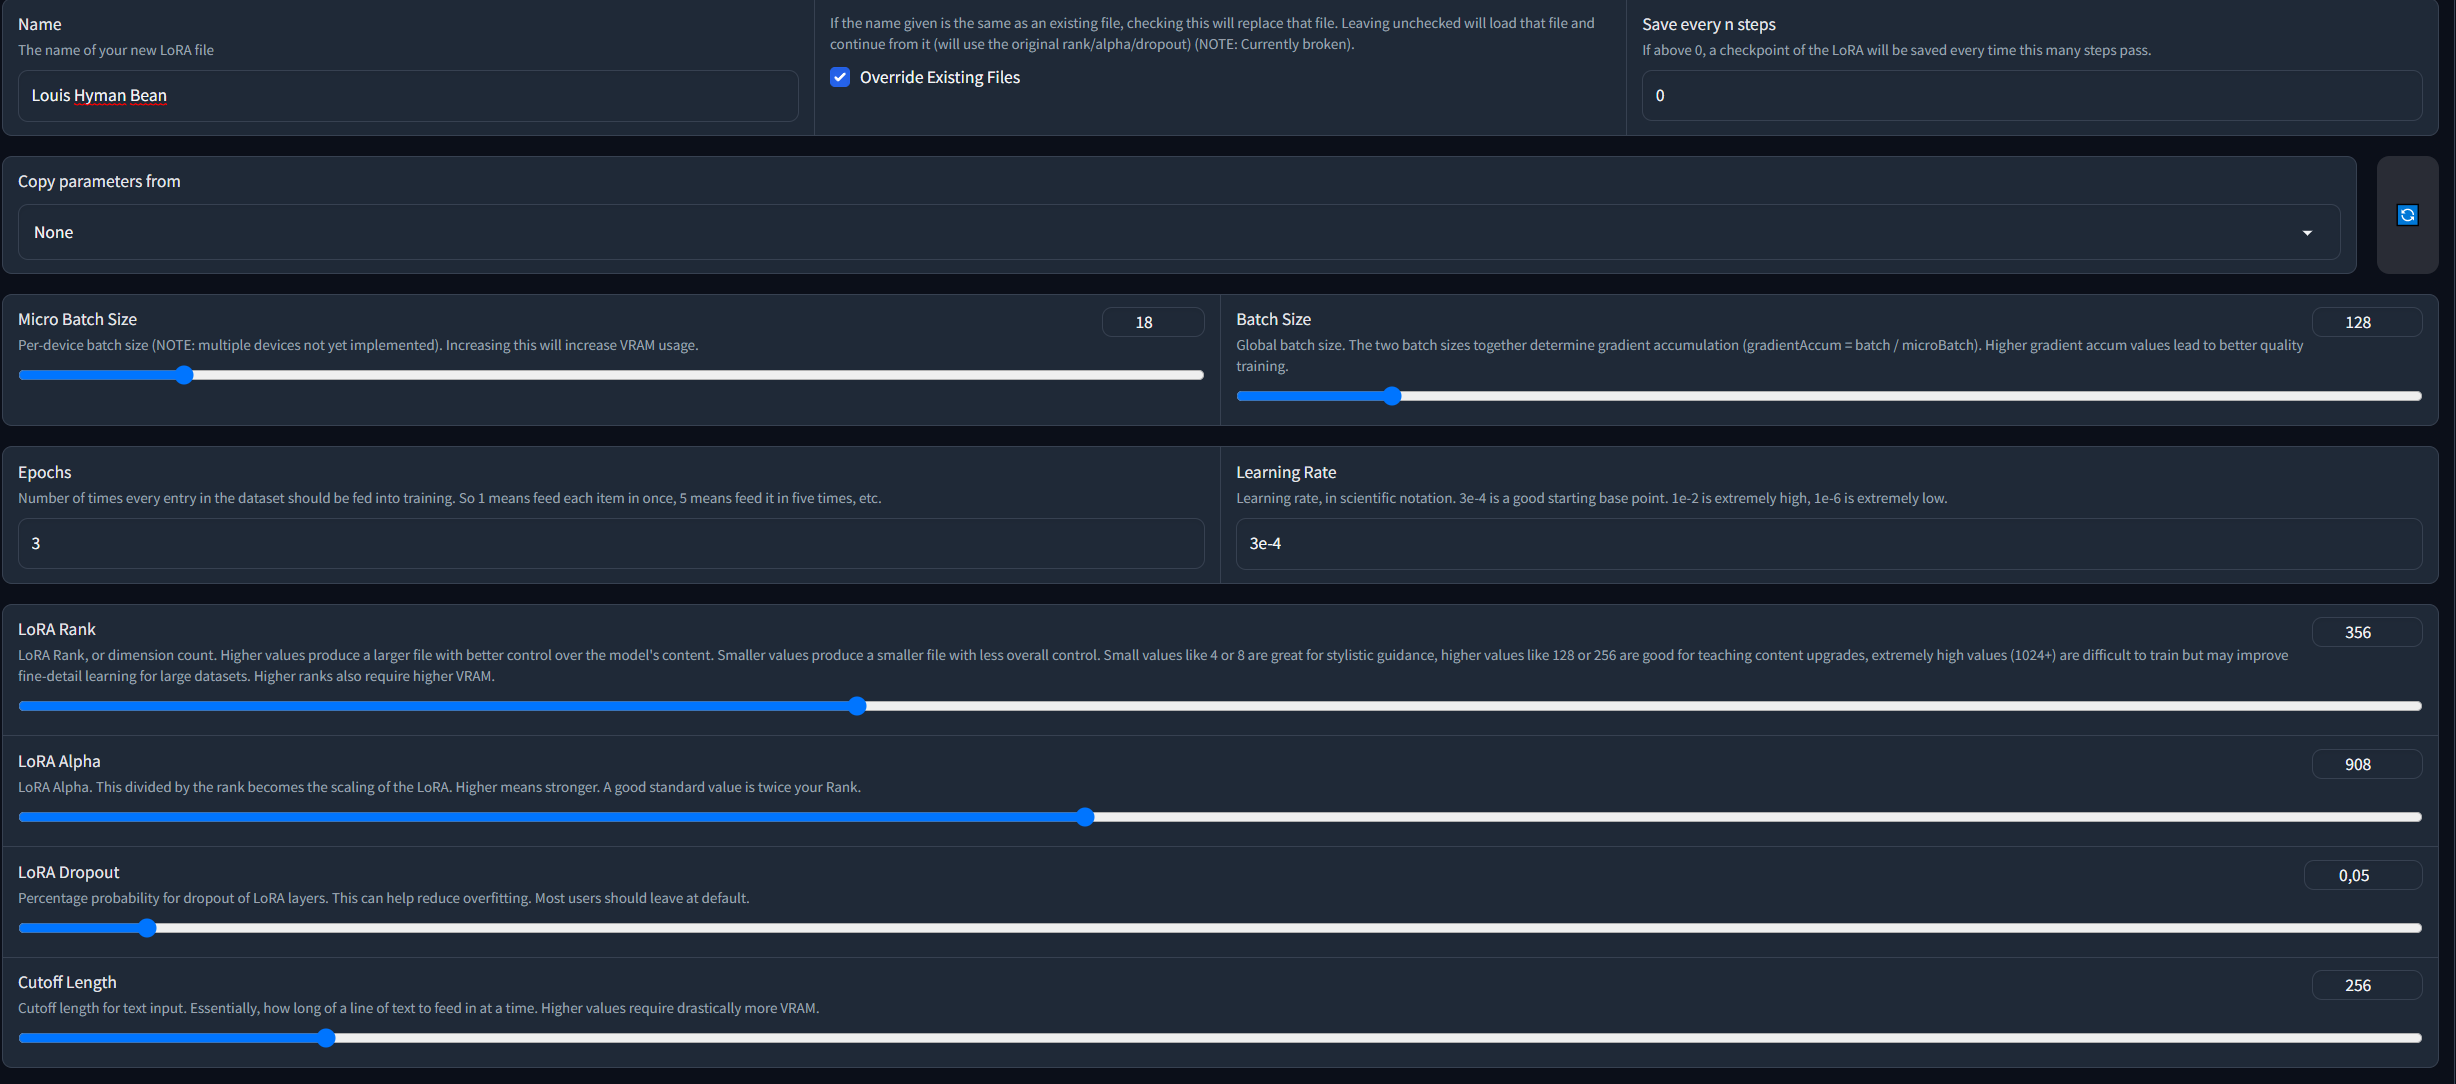Click the Cutoff Length value box showing 256
Screen dimensions: 2456x1084
click(2366, 985)
